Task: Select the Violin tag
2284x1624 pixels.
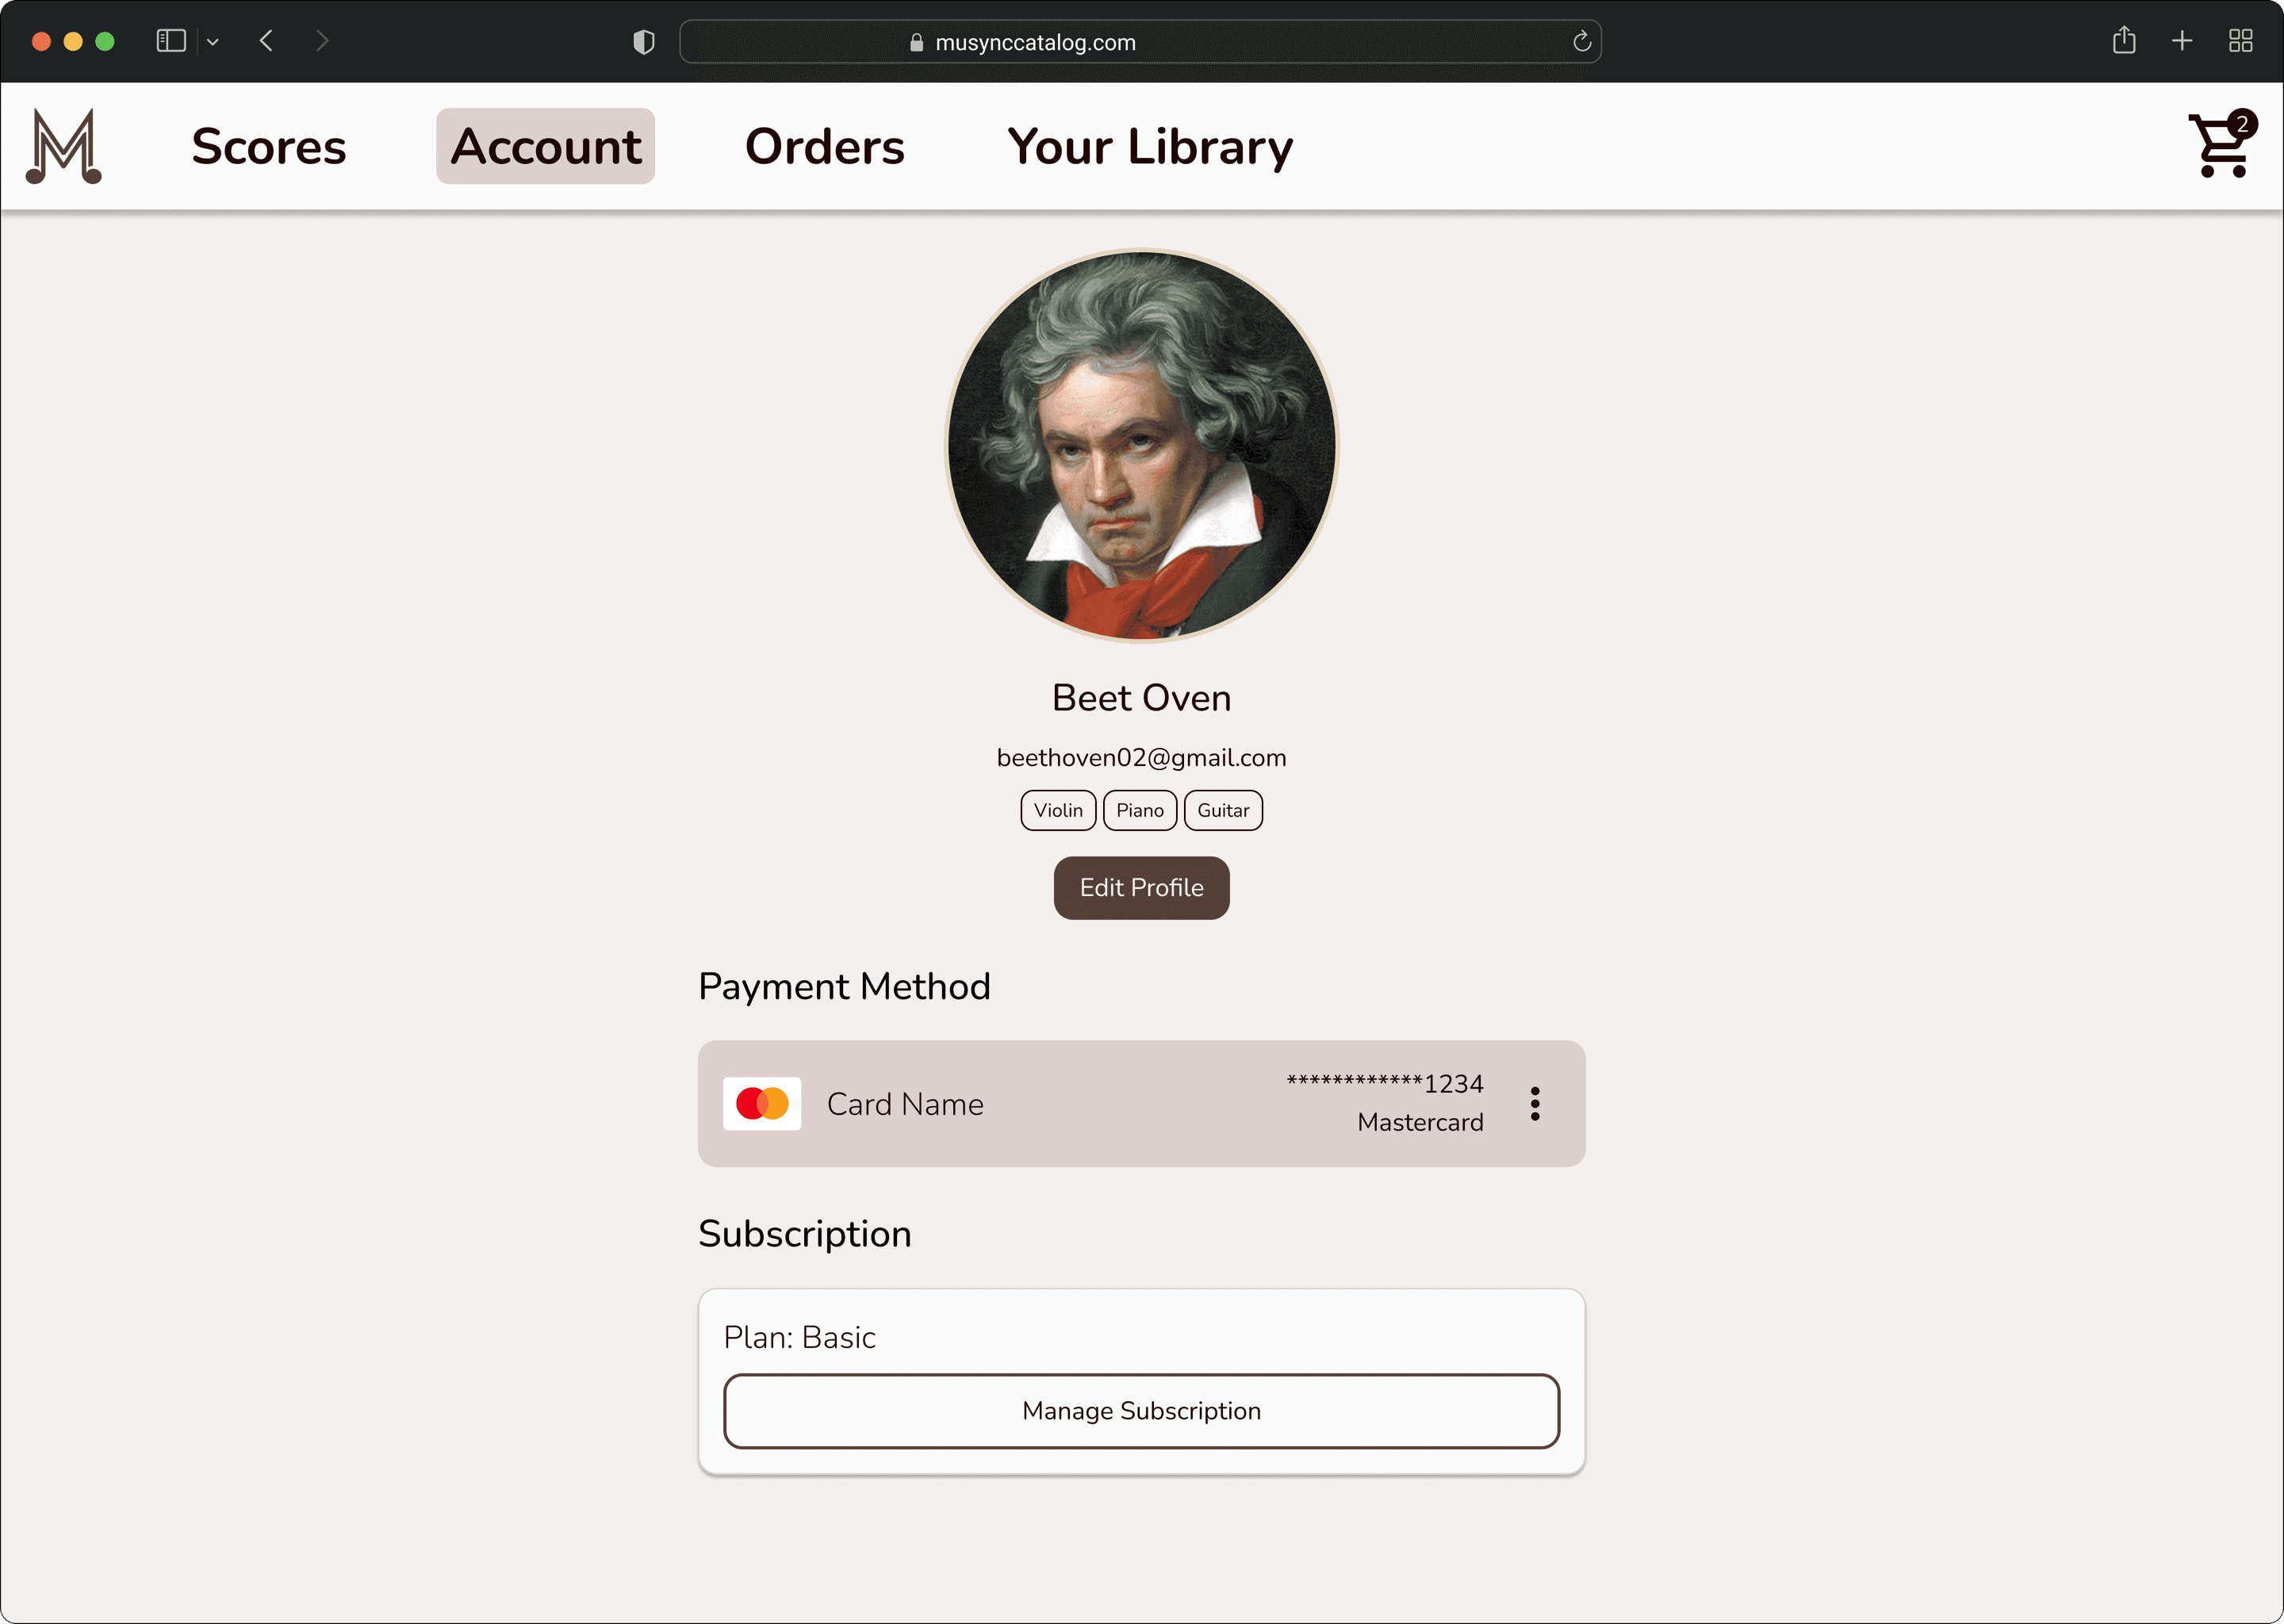Action: coord(1058,810)
